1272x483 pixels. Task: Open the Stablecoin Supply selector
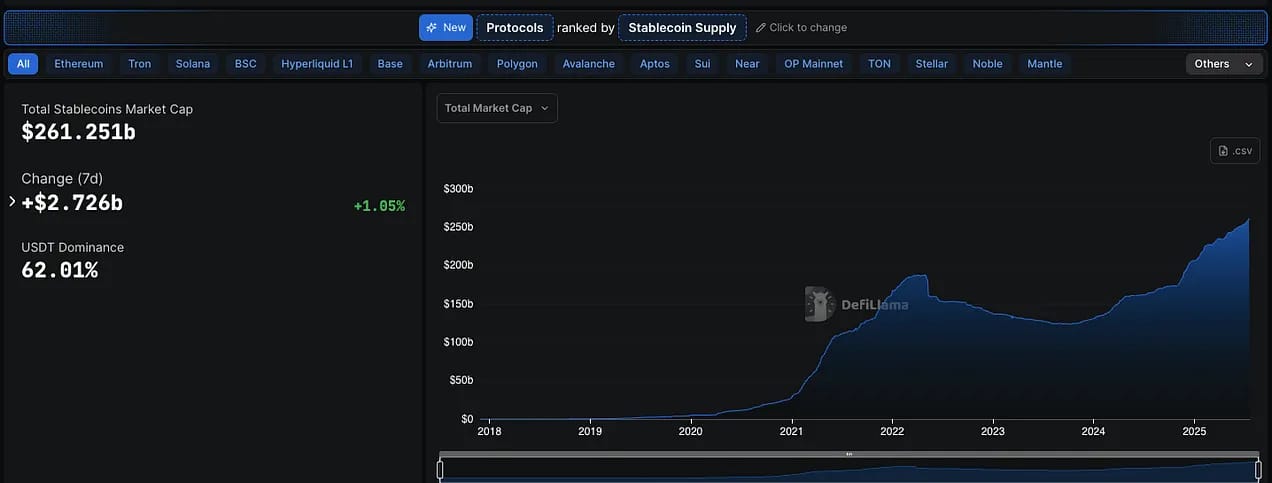(682, 28)
